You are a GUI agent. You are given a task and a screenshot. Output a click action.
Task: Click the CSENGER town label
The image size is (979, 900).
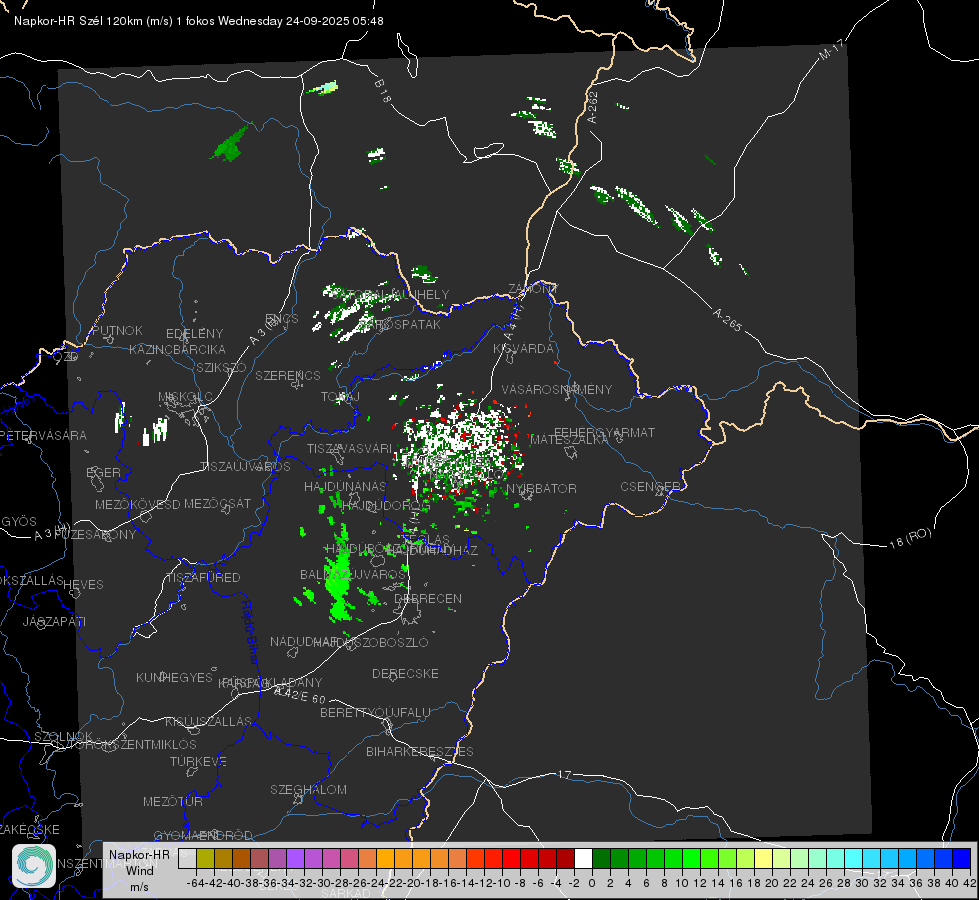tap(650, 487)
